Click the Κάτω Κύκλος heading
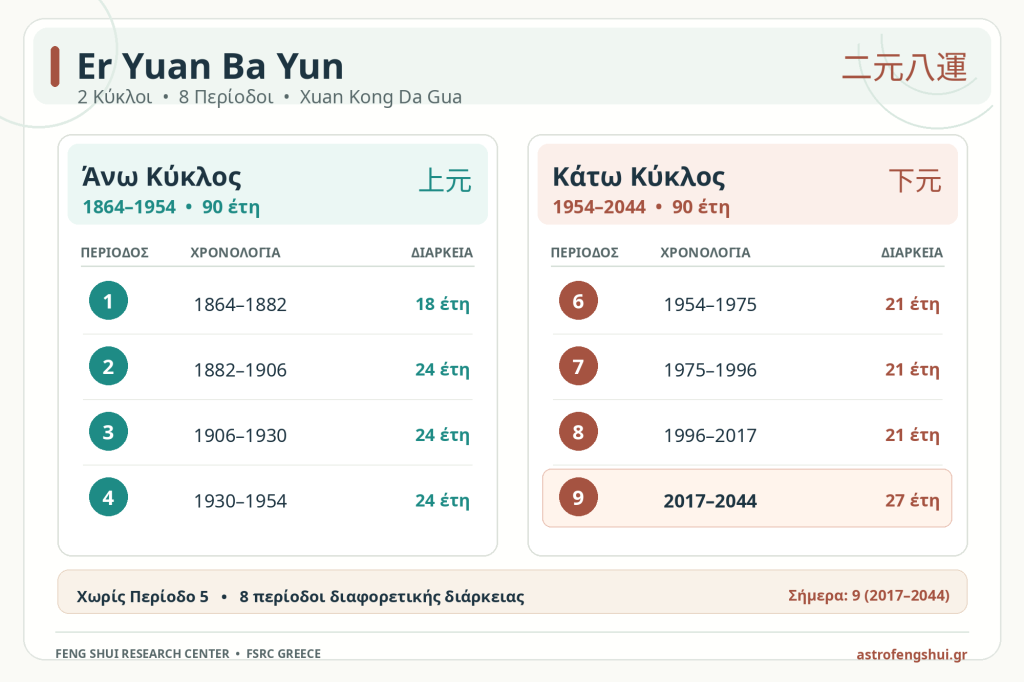Viewport: 1024px width, 682px height. click(639, 176)
